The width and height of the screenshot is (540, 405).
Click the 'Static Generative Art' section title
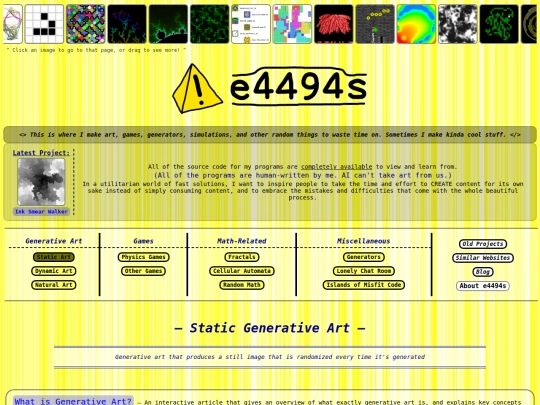point(270,328)
